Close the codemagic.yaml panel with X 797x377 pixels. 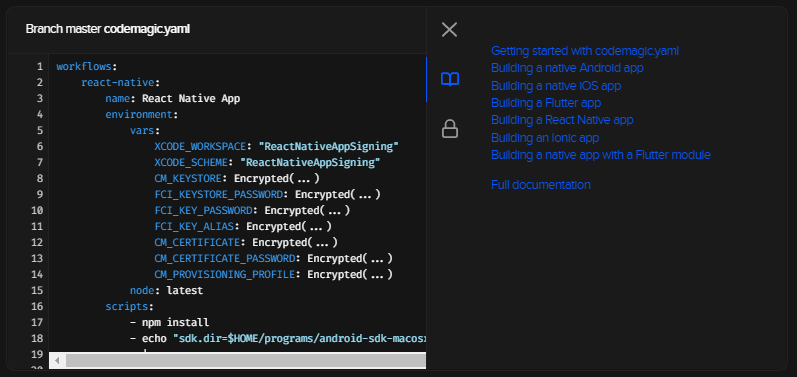[x=449, y=29]
